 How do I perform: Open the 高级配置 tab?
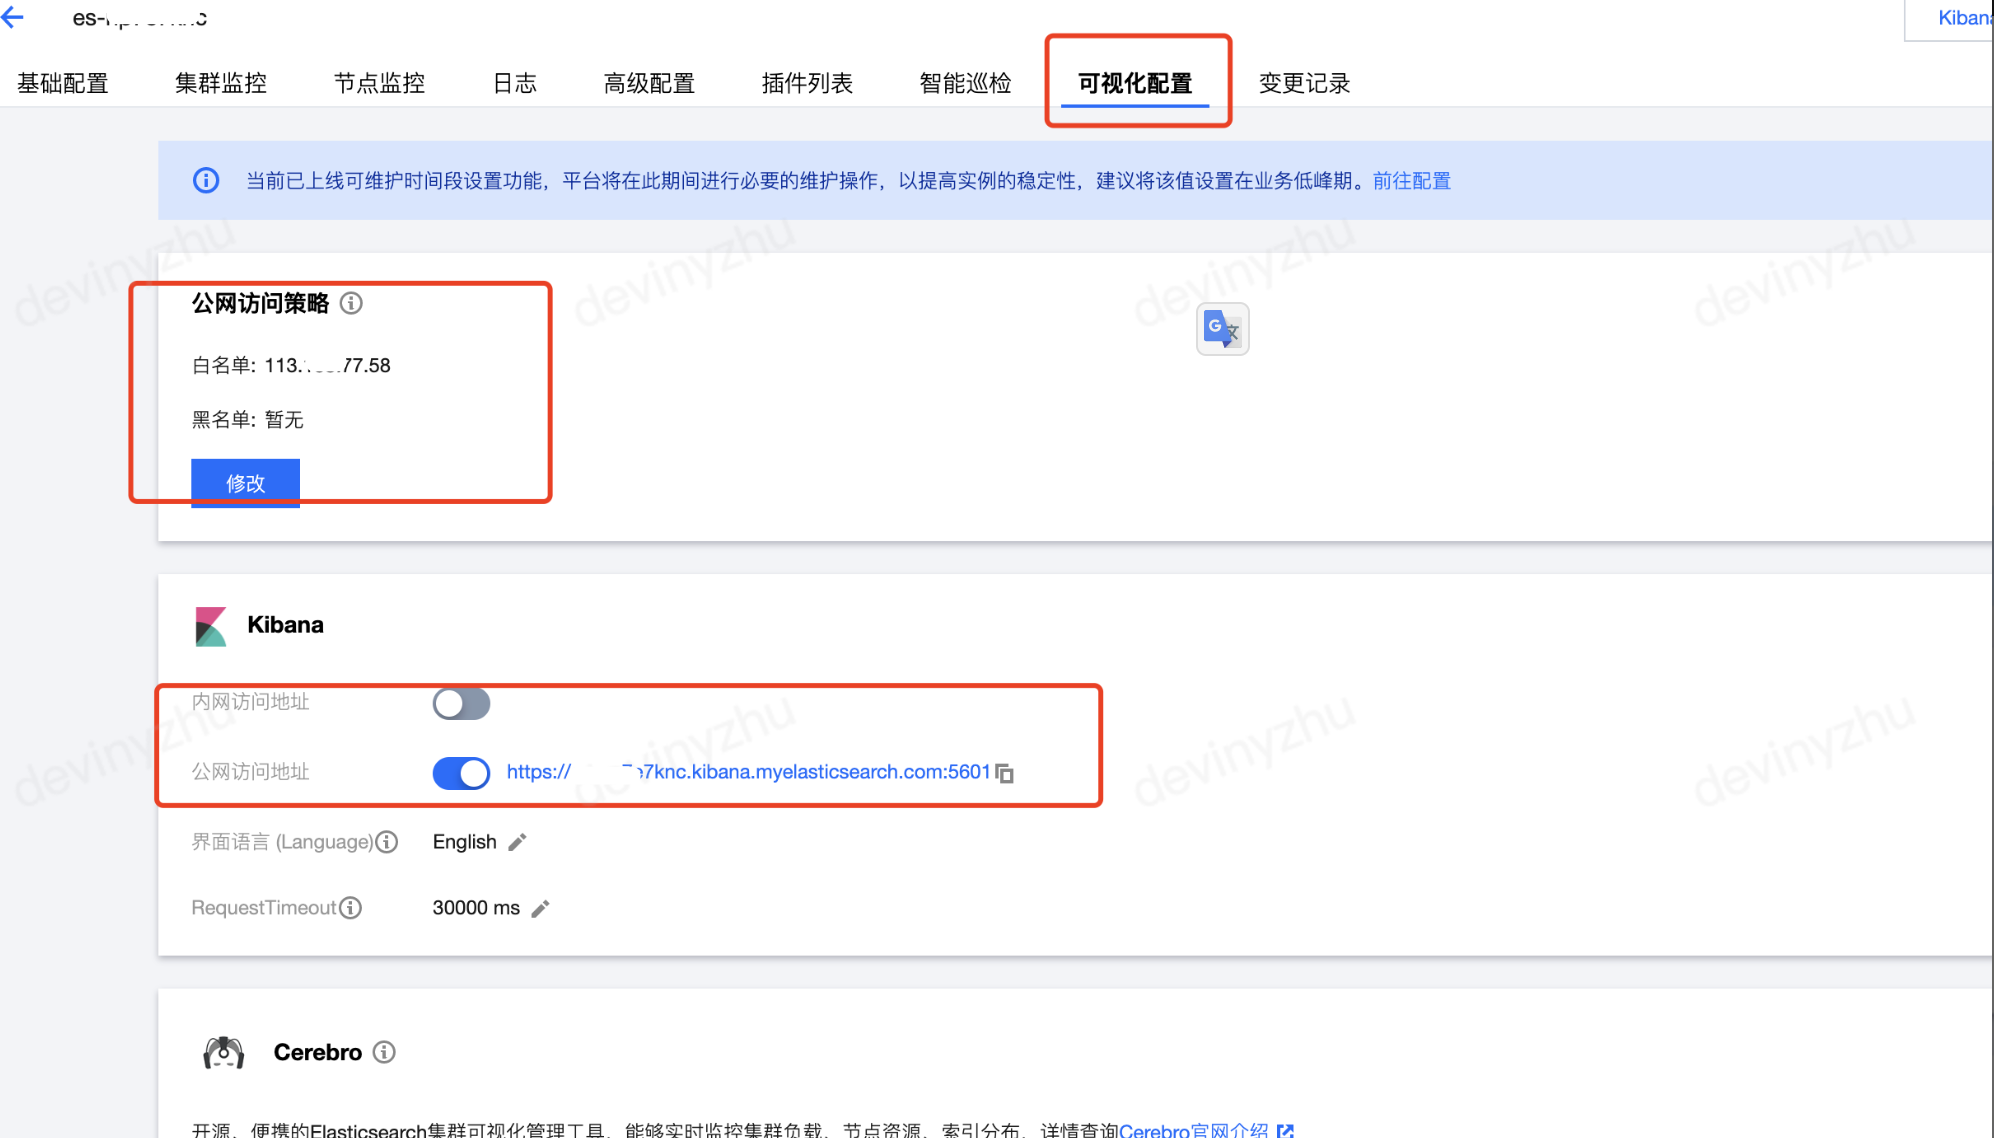coord(649,83)
